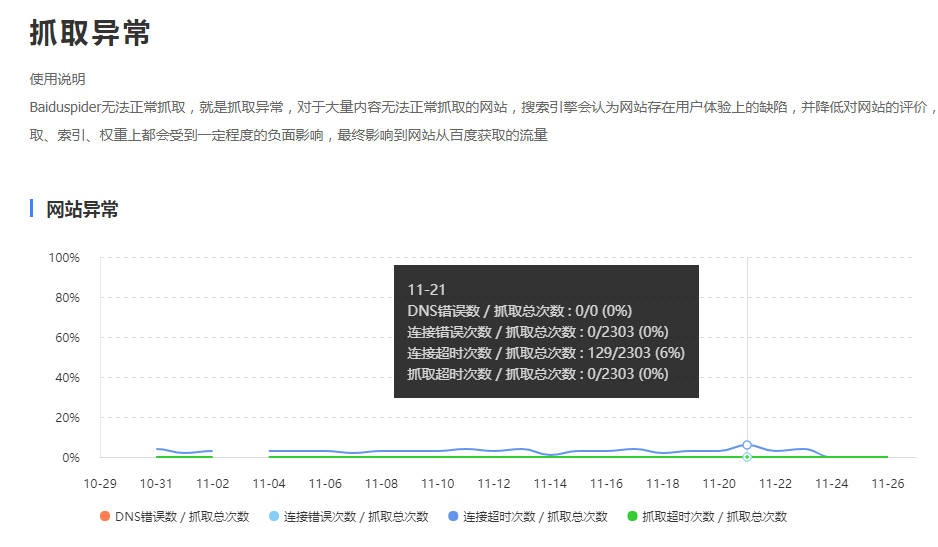Select the 11-26 date on the x-axis
This screenshot has height=547, width=938.
(888, 484)
